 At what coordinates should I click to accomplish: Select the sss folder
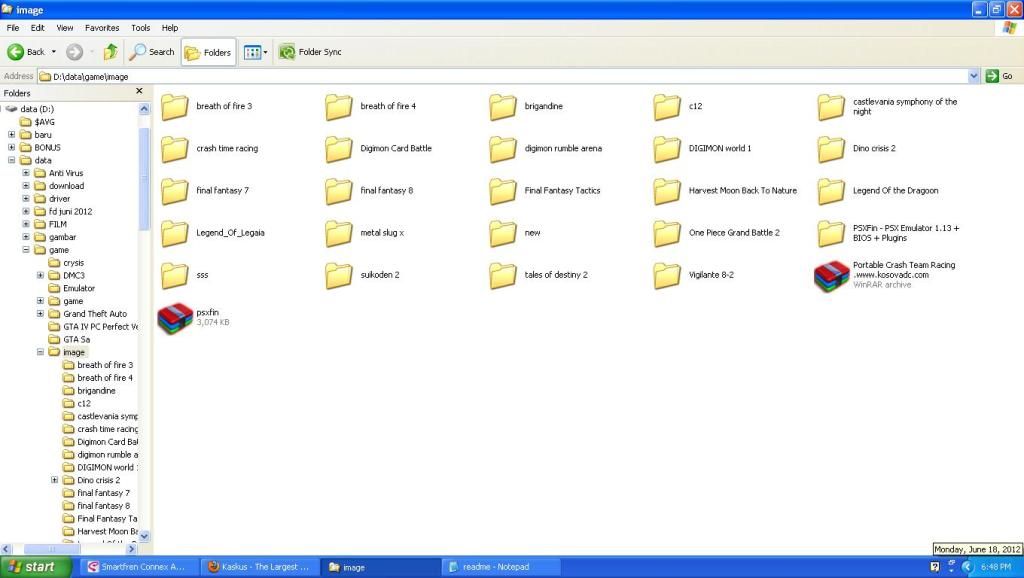click(185, 275)
